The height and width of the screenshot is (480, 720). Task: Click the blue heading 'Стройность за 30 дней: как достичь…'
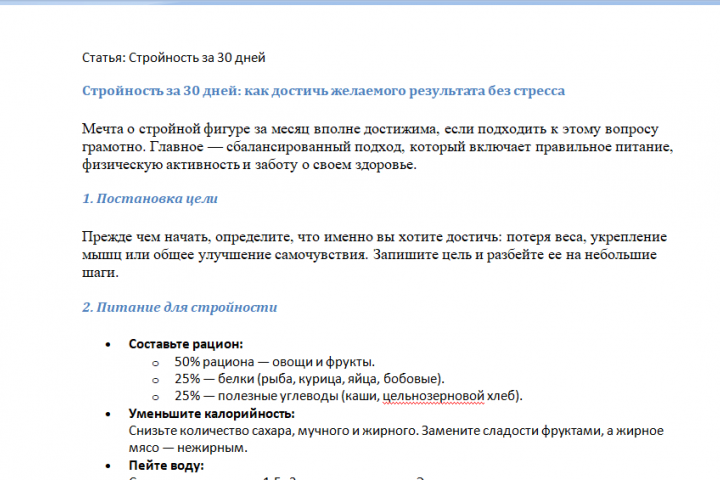(323, 91)
